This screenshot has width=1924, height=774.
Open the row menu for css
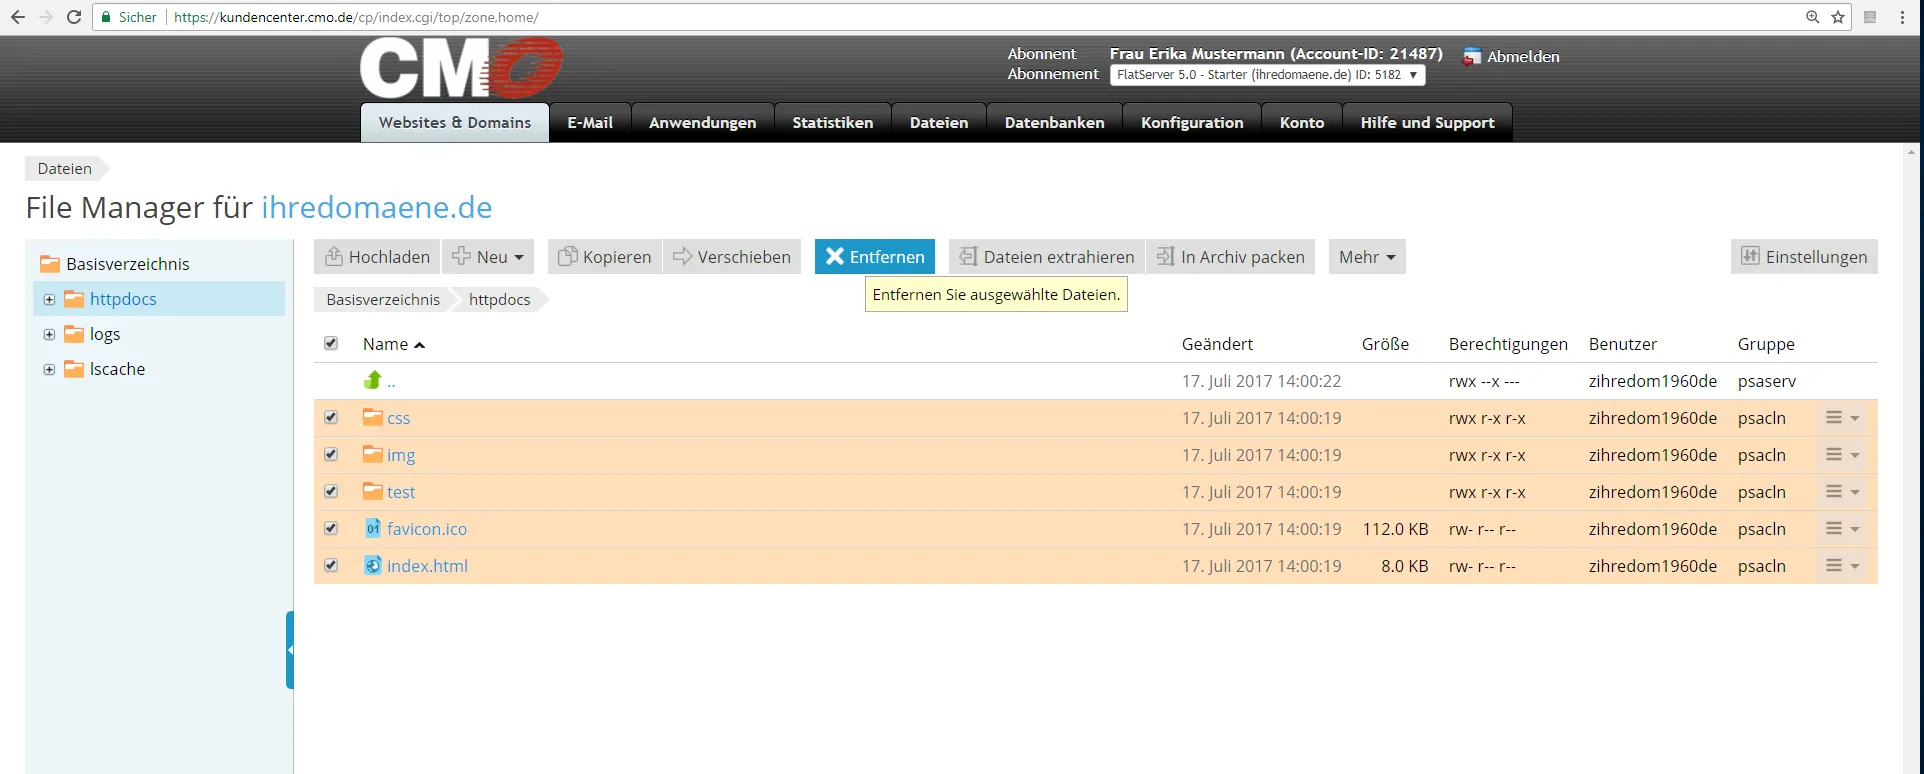[x=1842, y=417]
